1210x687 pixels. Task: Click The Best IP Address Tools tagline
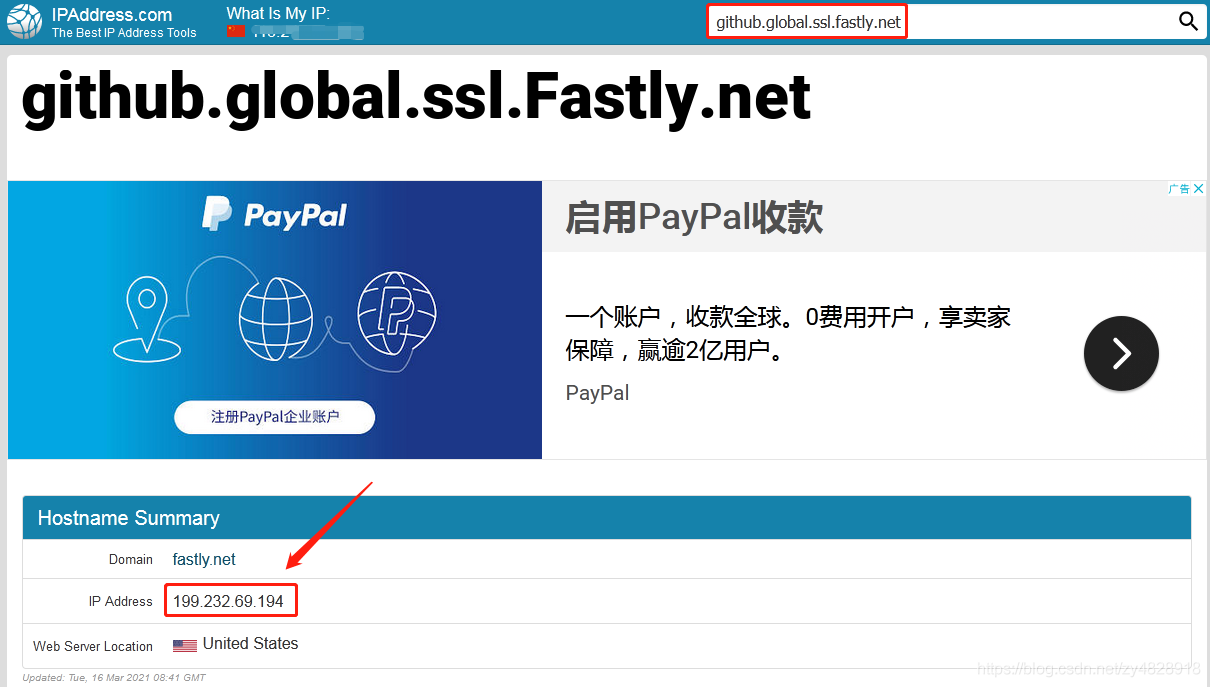click(x=124, y=33)
